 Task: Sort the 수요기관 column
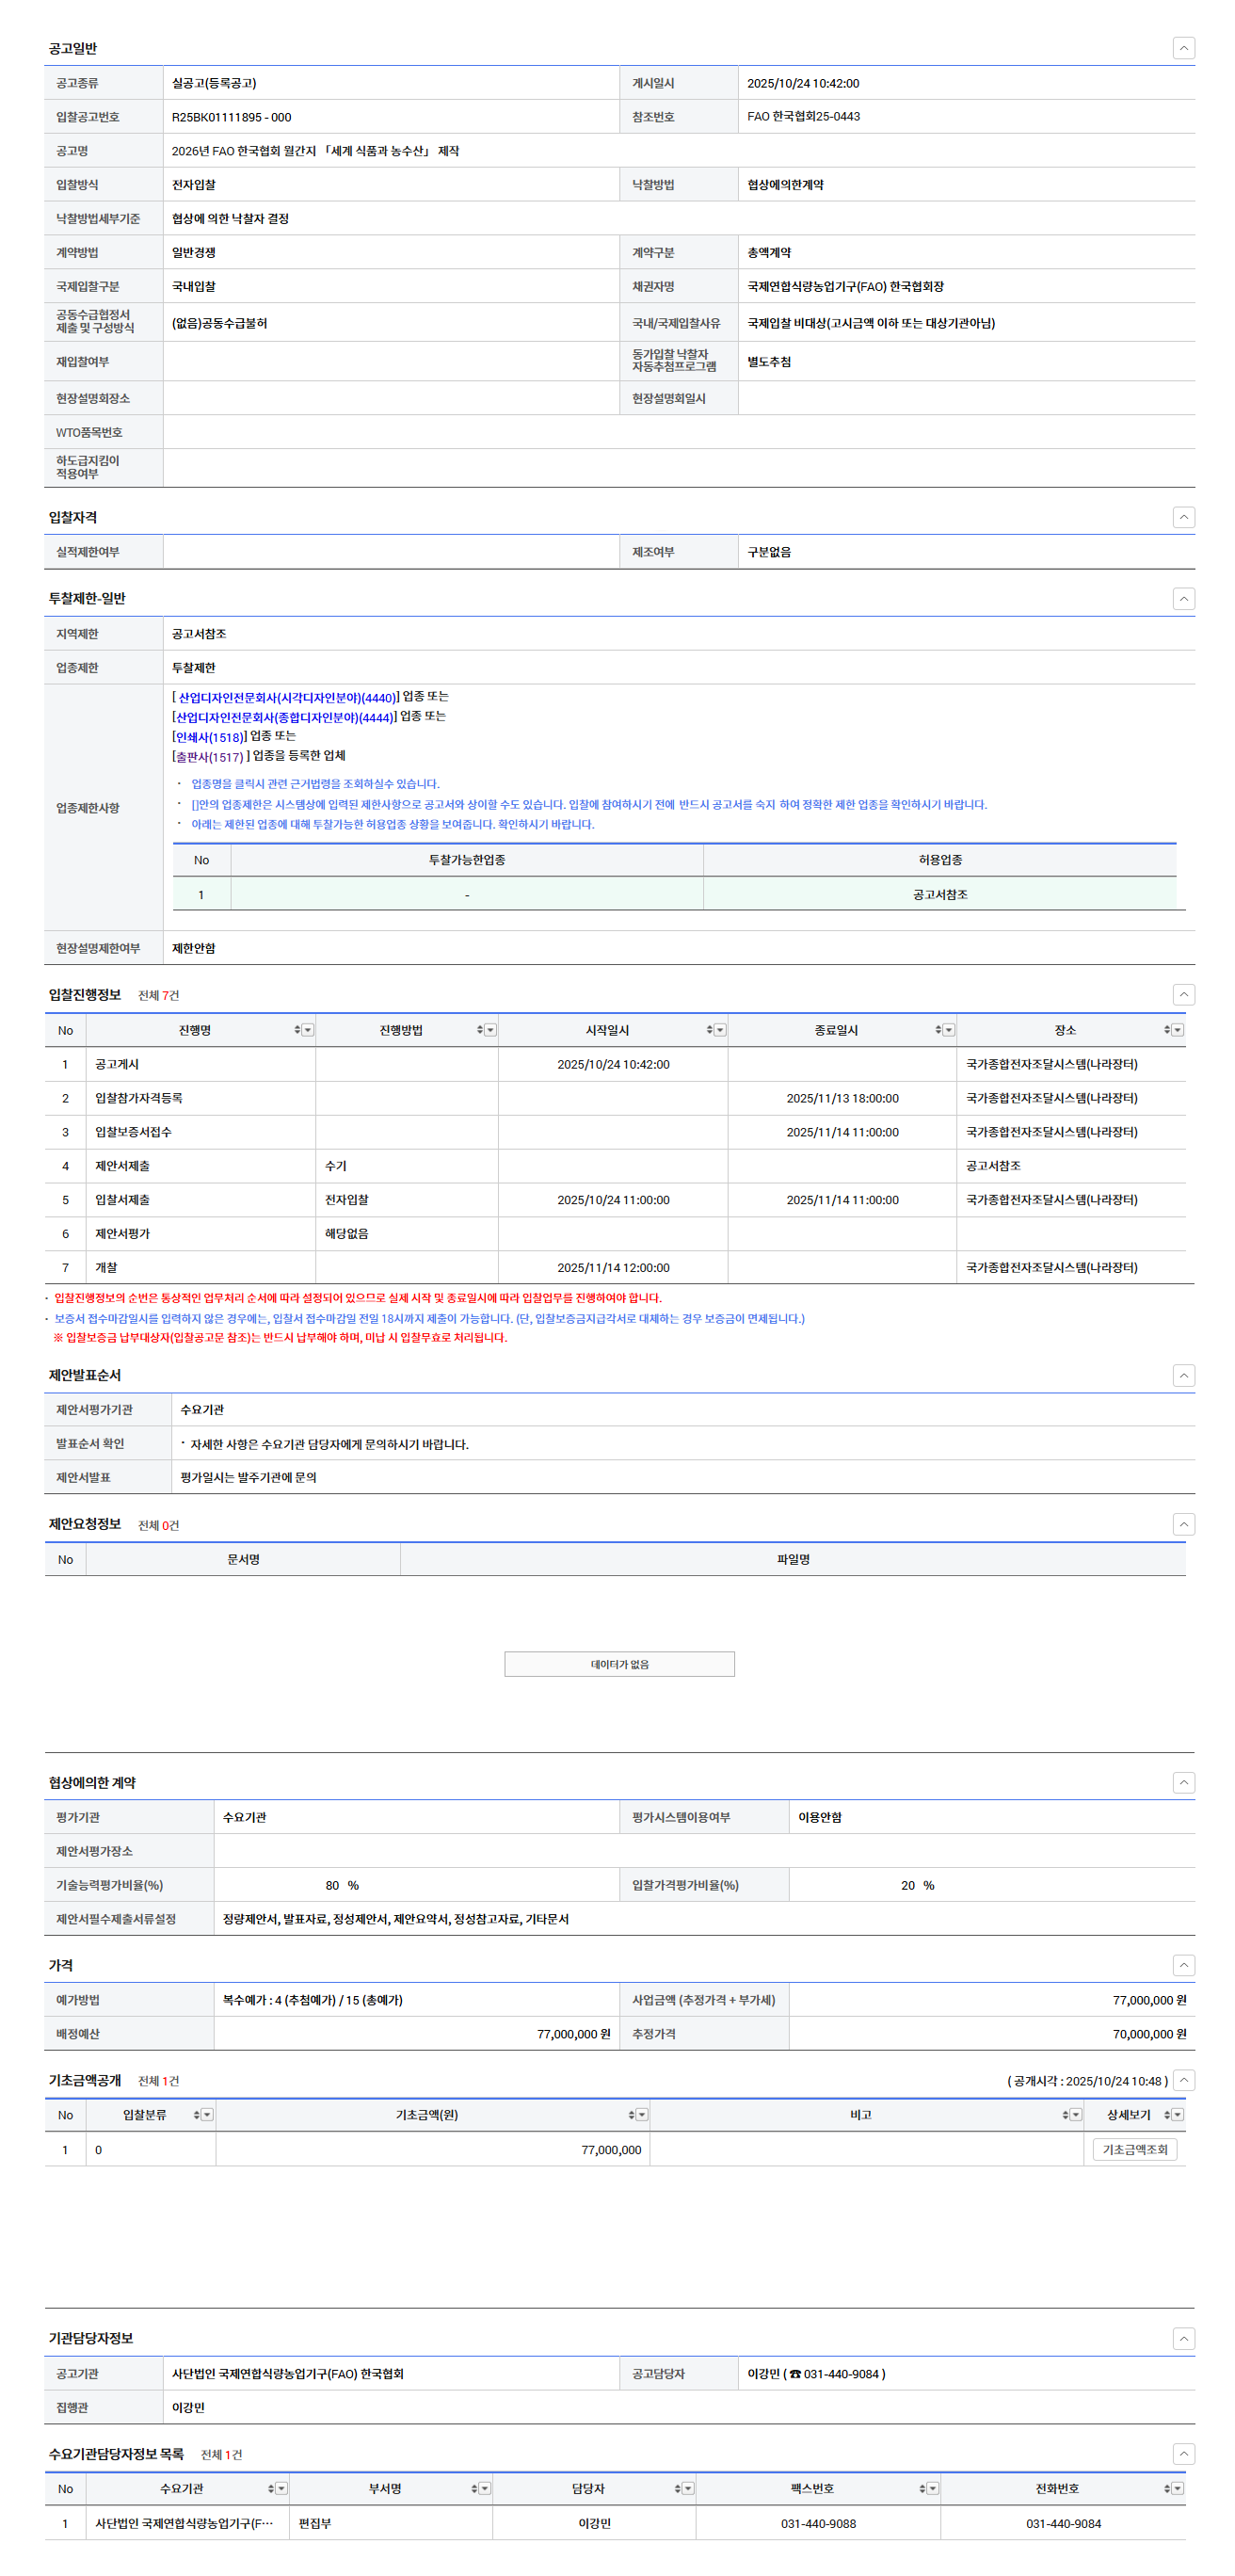(x=271, y=2489)
